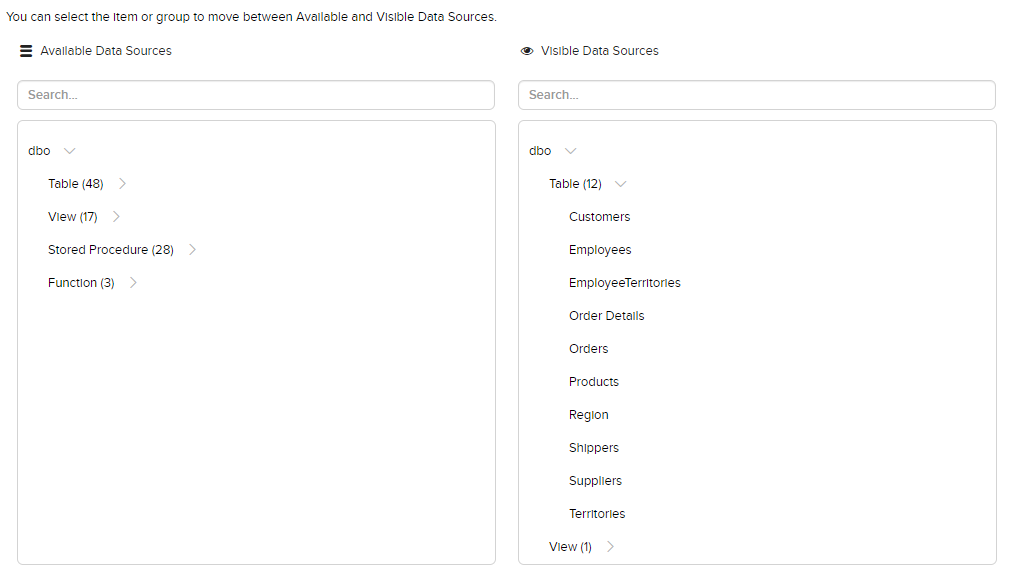1015x582 pixels.
Task: Collapse the available dbo schema node
Action: (69, 151)
